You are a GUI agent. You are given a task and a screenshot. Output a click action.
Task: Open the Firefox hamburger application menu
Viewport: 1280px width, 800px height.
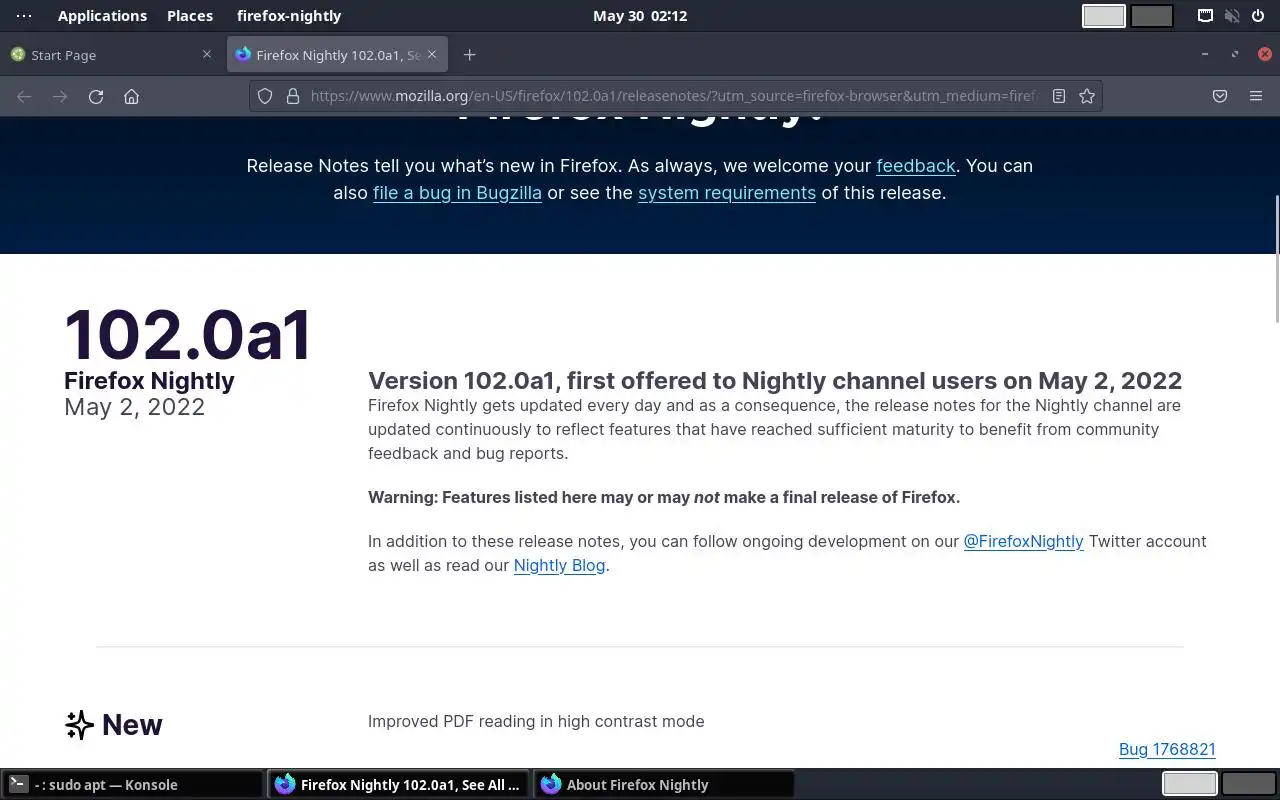click(1256, 96)
